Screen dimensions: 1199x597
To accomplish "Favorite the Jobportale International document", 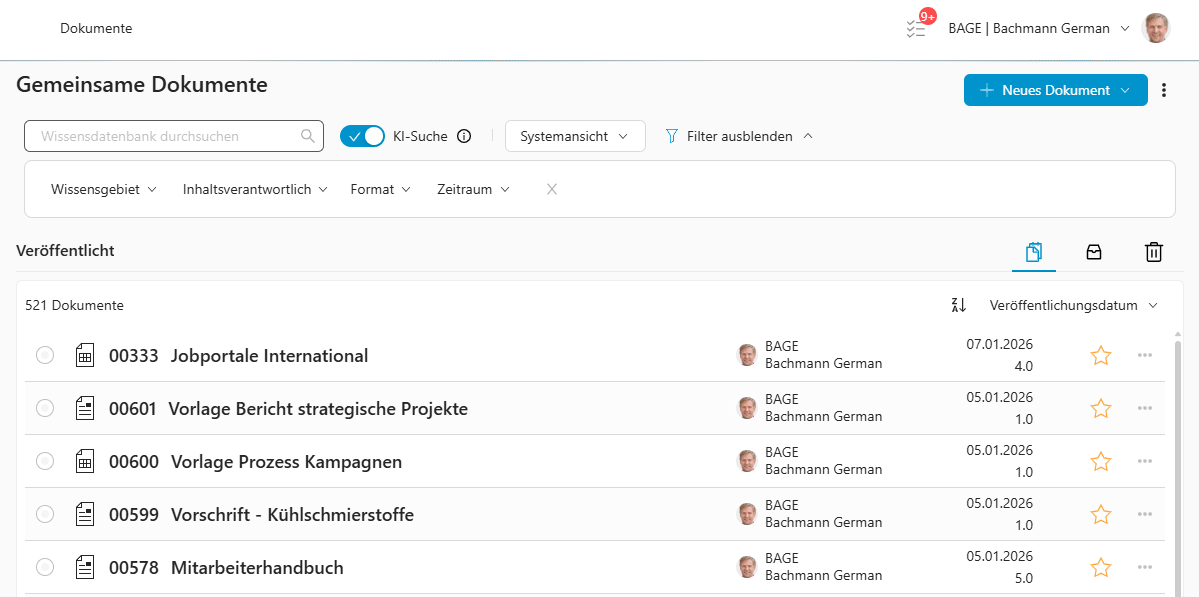I will (1100, 355).
